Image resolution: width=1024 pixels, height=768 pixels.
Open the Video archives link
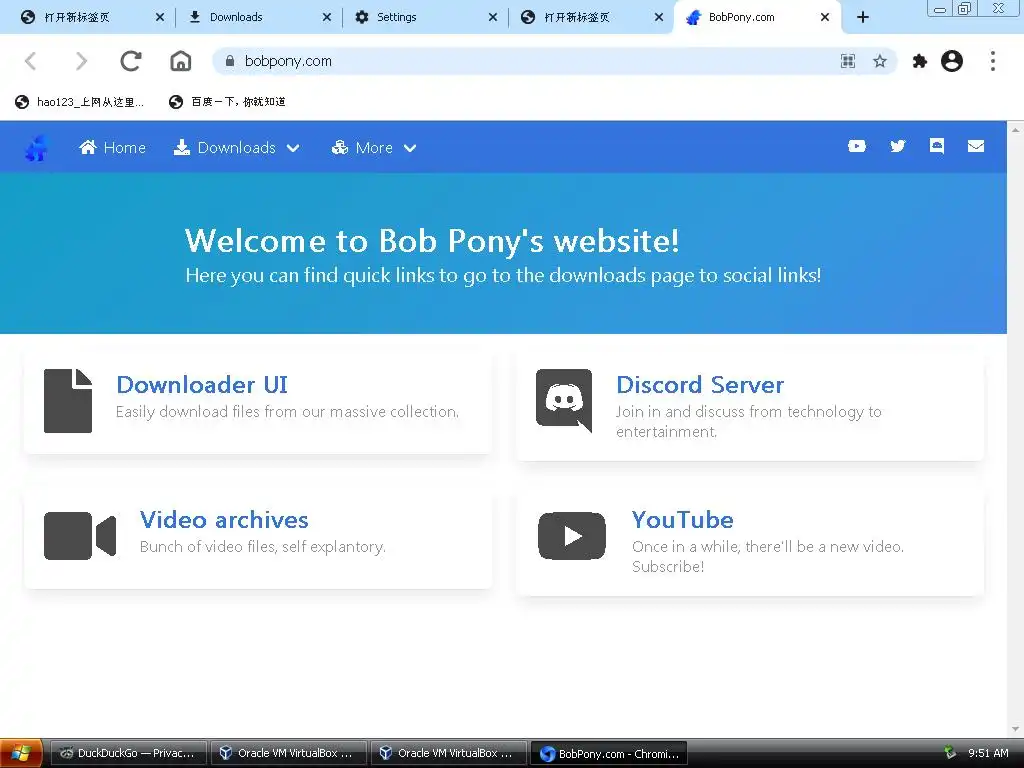224,520
